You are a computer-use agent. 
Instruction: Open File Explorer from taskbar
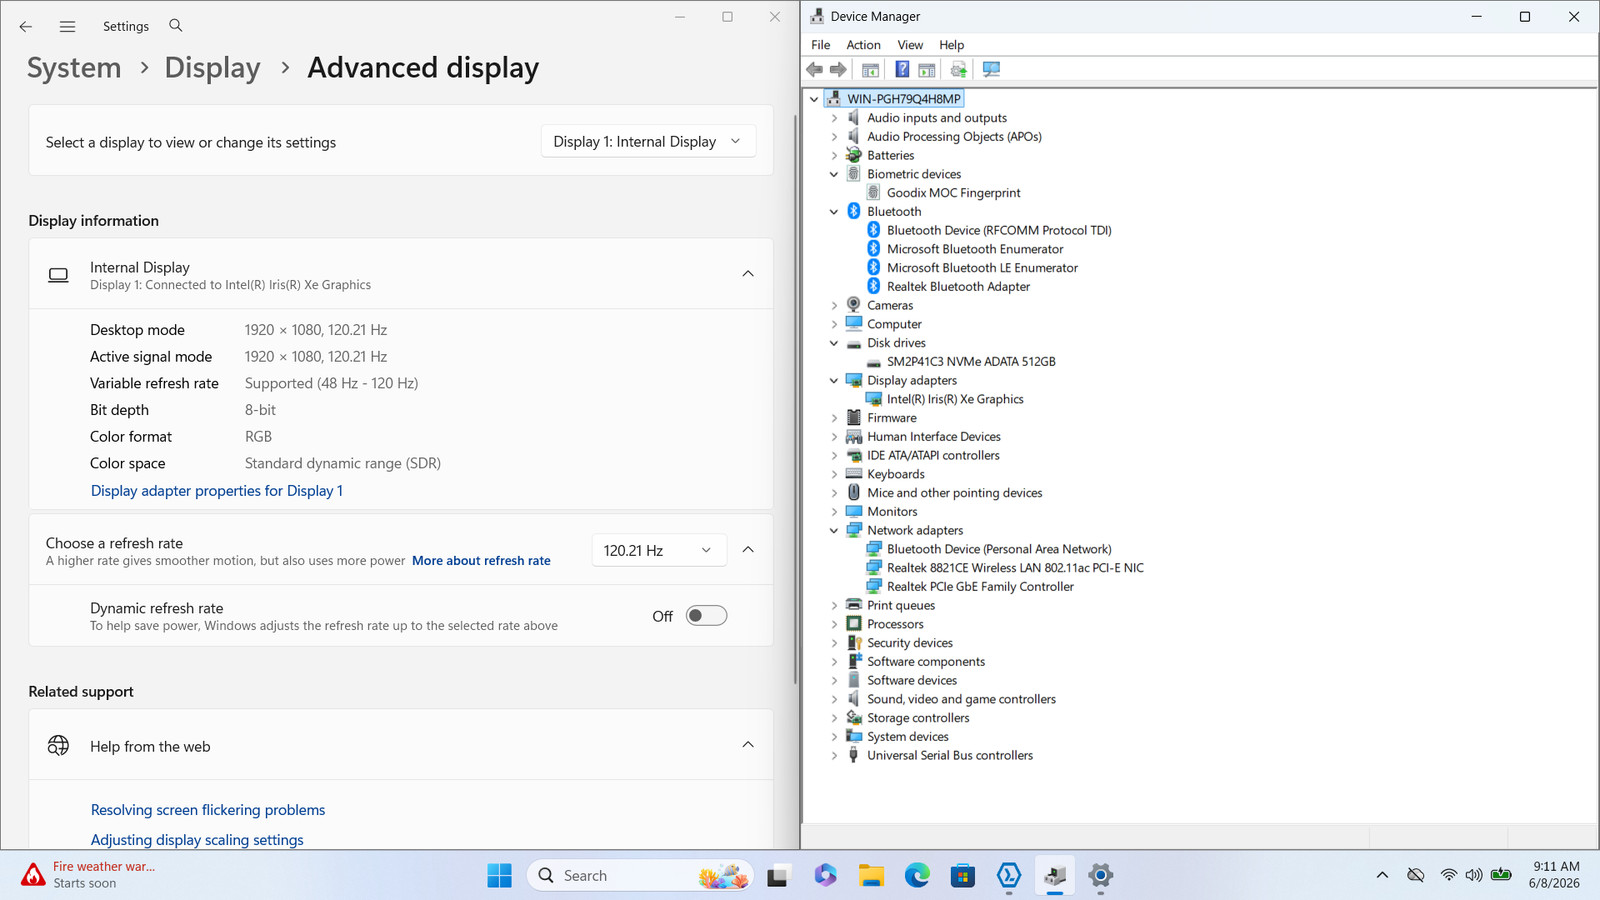pos(871,876)
